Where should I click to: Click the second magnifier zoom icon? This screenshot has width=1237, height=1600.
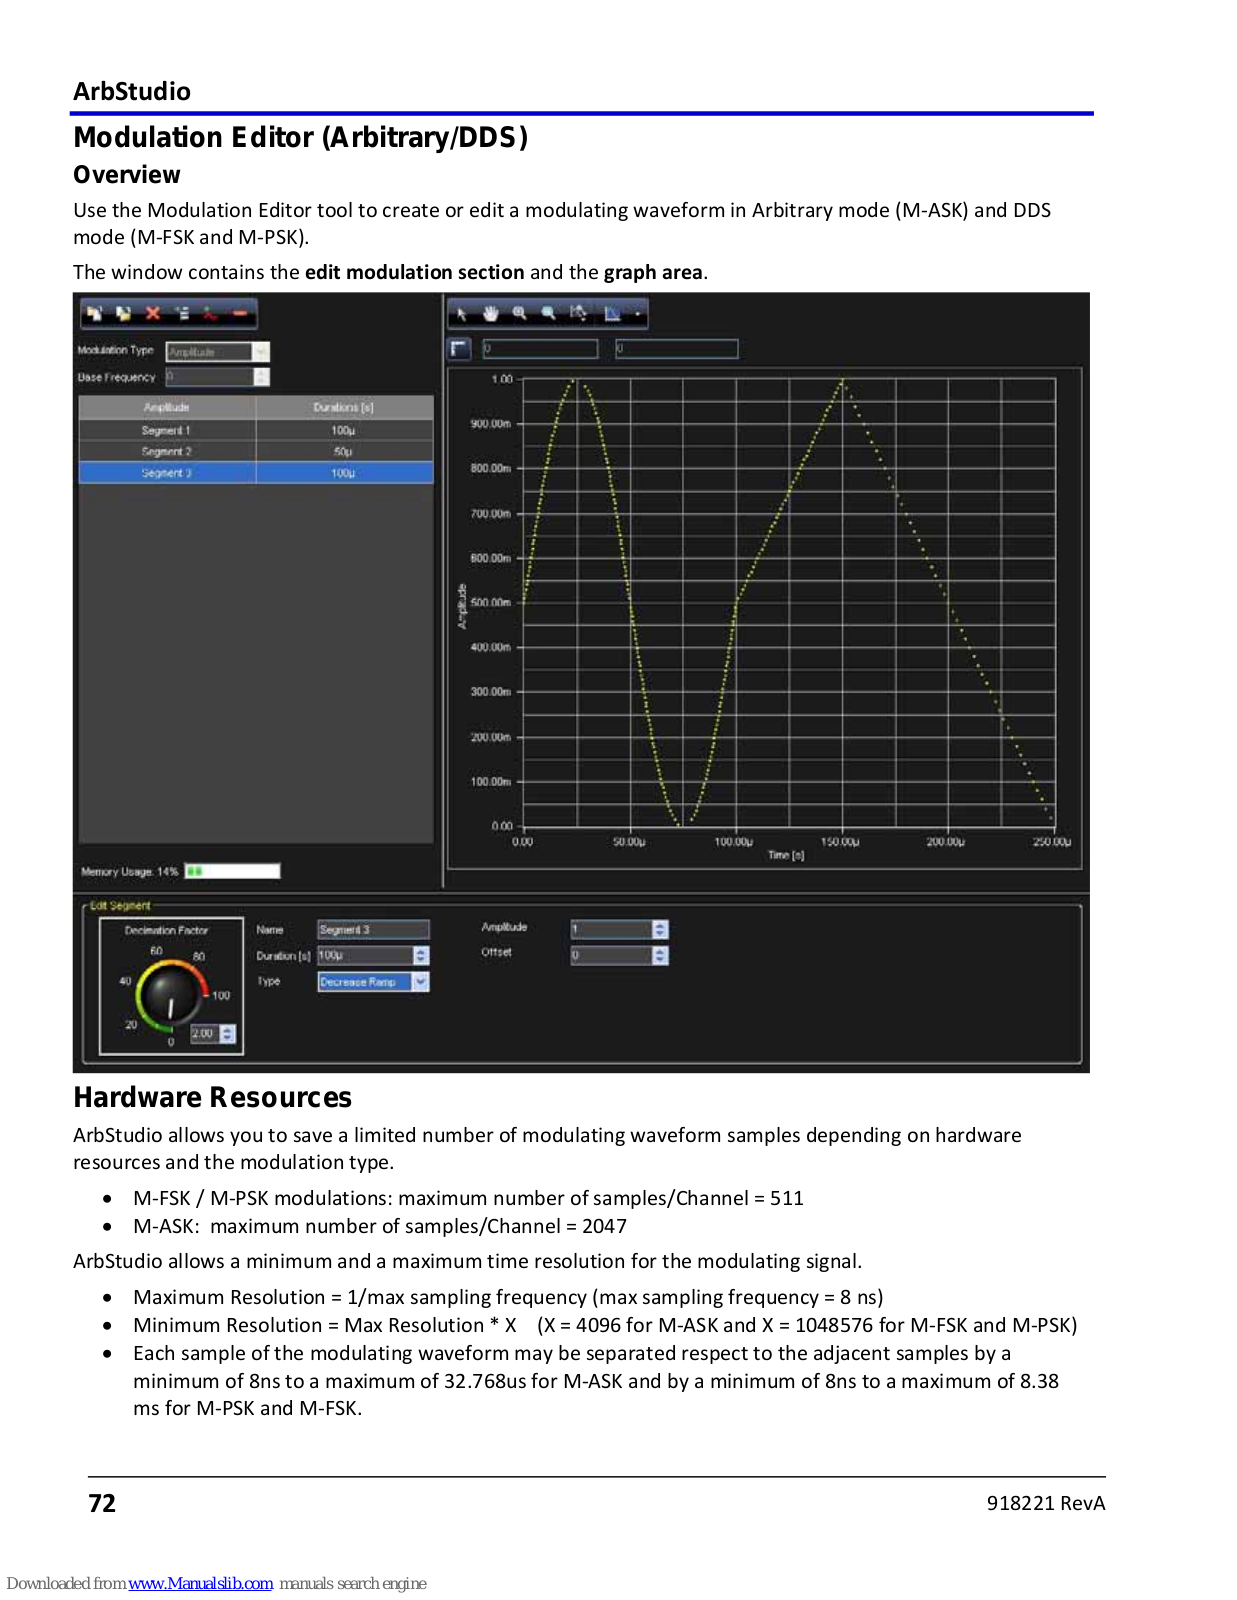[x=549, y=314]
